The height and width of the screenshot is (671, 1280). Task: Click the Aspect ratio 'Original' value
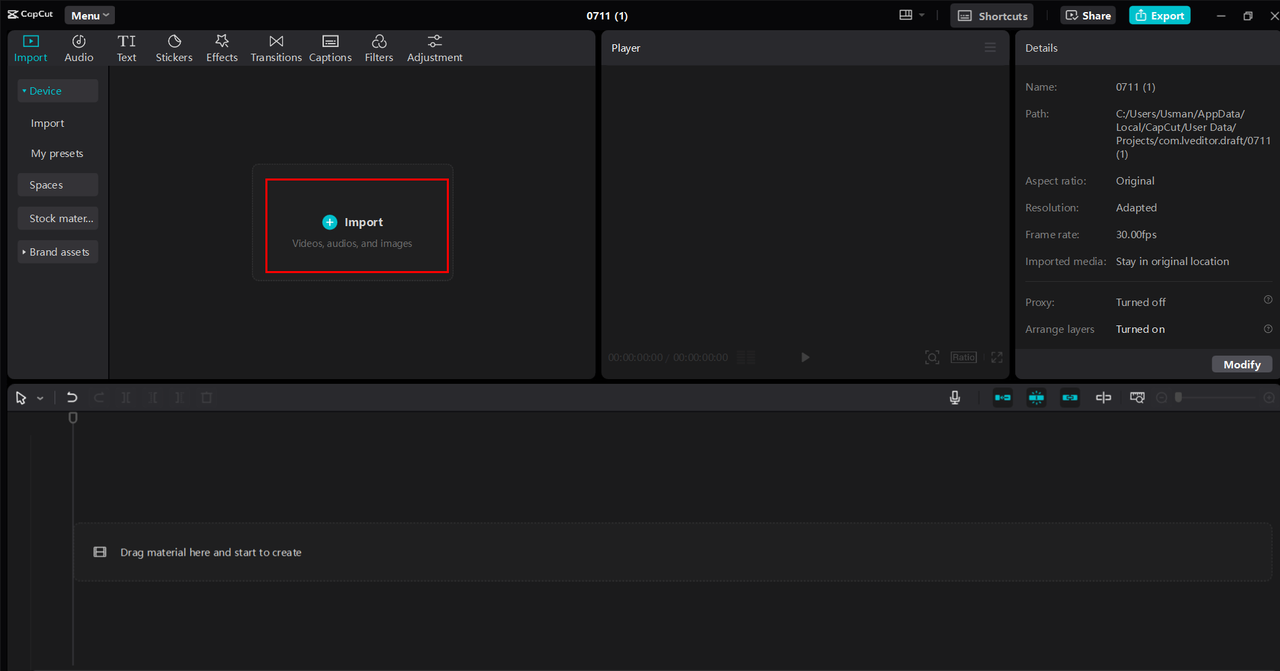[x=1135, y=181]
